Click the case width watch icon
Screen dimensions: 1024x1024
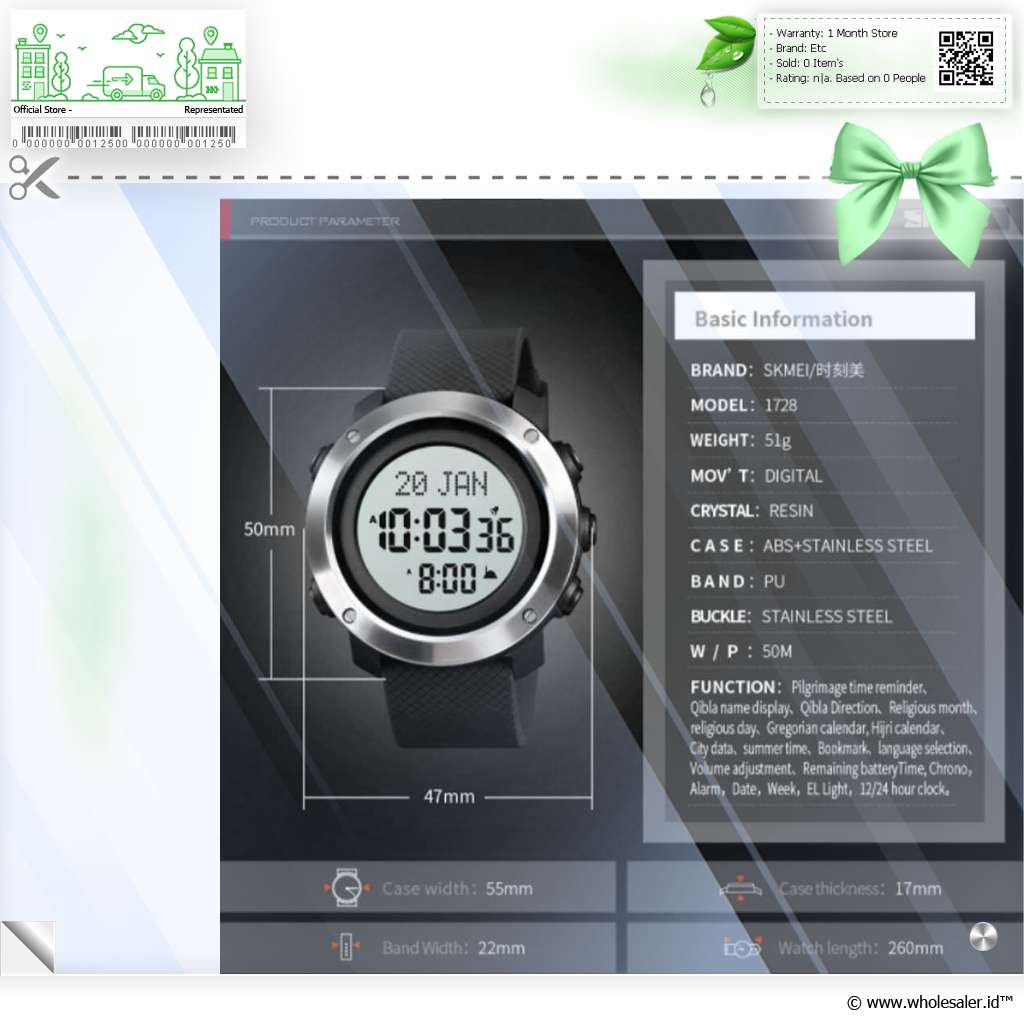pos(346,887)
